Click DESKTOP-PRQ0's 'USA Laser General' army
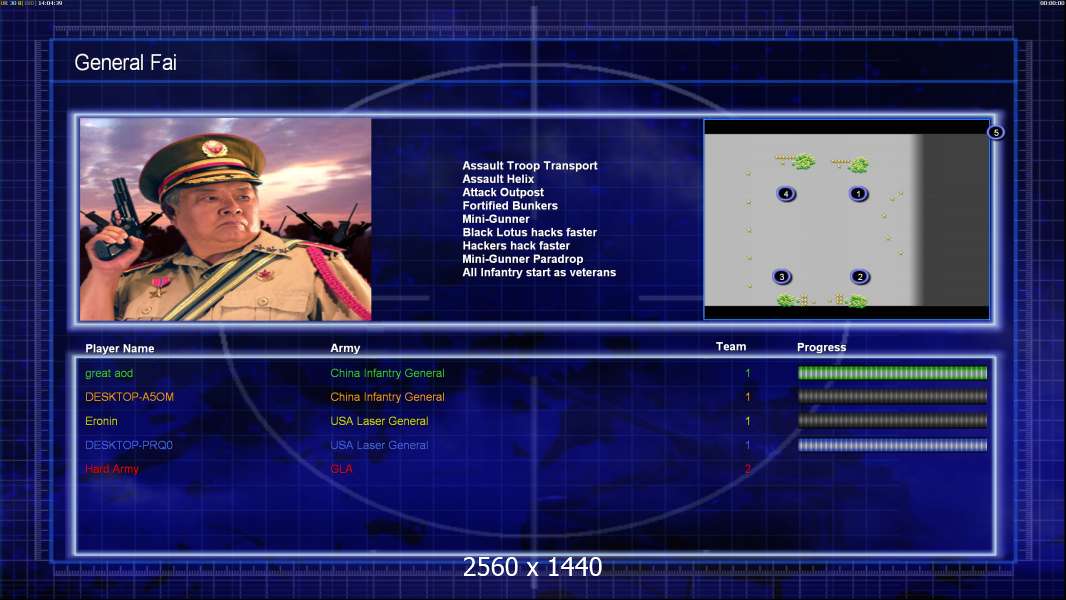Viewport: 1066px width, 600px height. tap(379, 445)
